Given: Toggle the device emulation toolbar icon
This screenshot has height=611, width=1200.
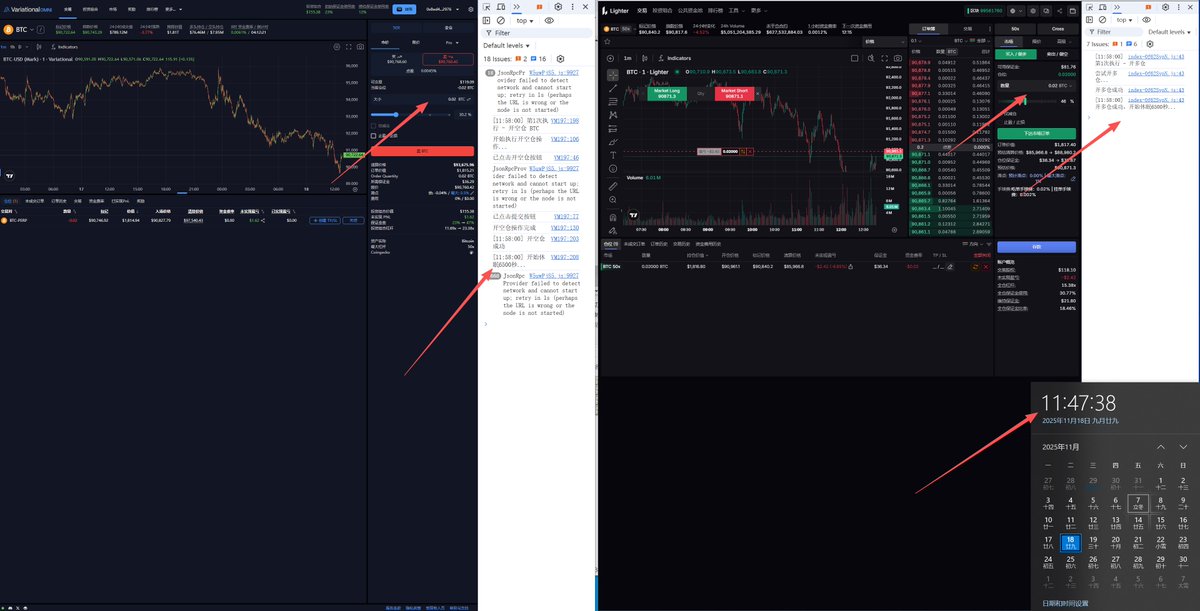Looking at the screenshot, I should point(499,7).
